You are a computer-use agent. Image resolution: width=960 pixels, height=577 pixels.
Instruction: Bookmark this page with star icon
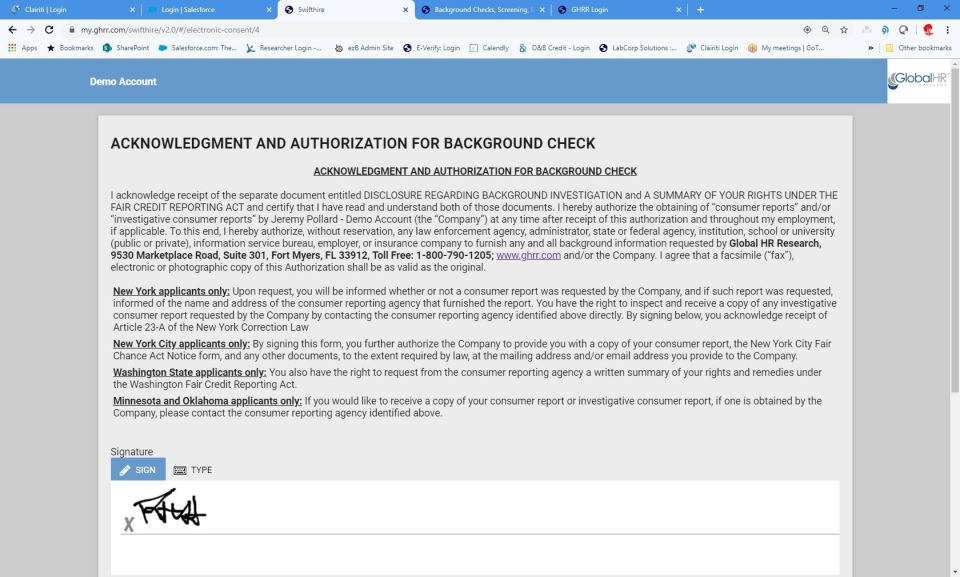[x=844, y=29]
